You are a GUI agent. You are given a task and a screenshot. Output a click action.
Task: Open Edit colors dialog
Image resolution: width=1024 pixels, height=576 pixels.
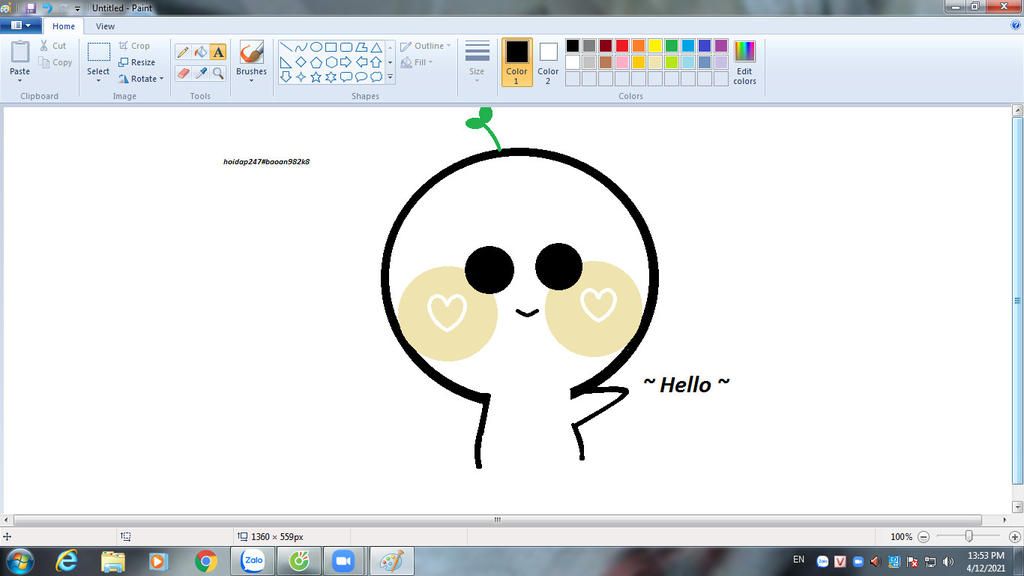coord(744,62)
